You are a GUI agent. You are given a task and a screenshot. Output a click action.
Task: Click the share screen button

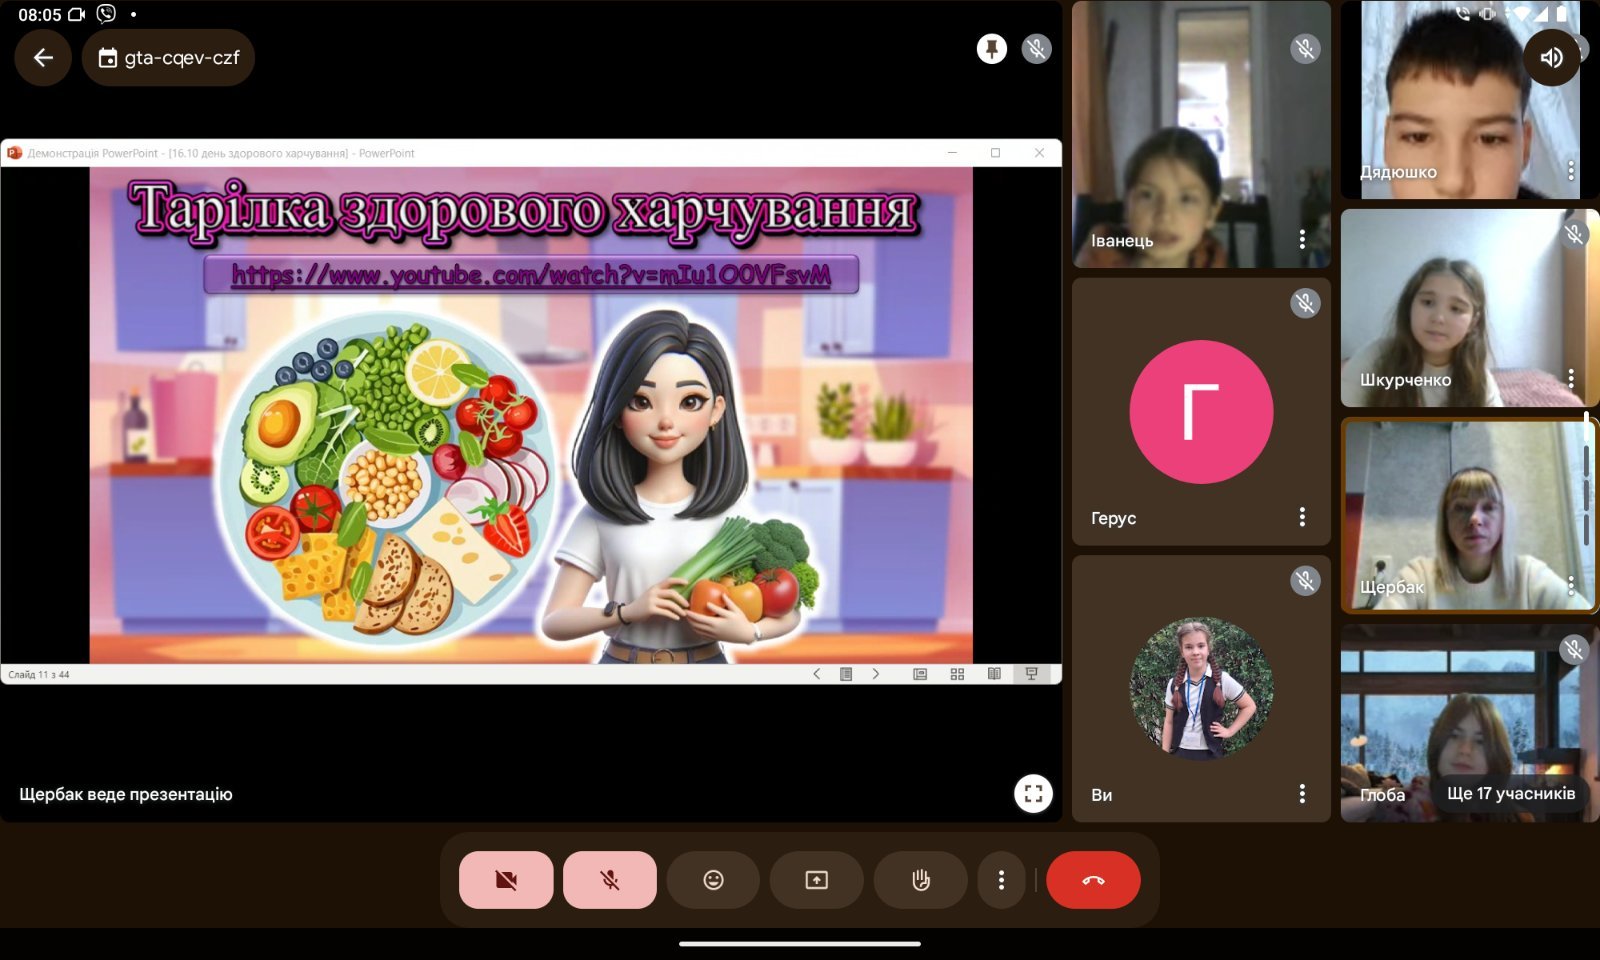click(x=817, y=880)
